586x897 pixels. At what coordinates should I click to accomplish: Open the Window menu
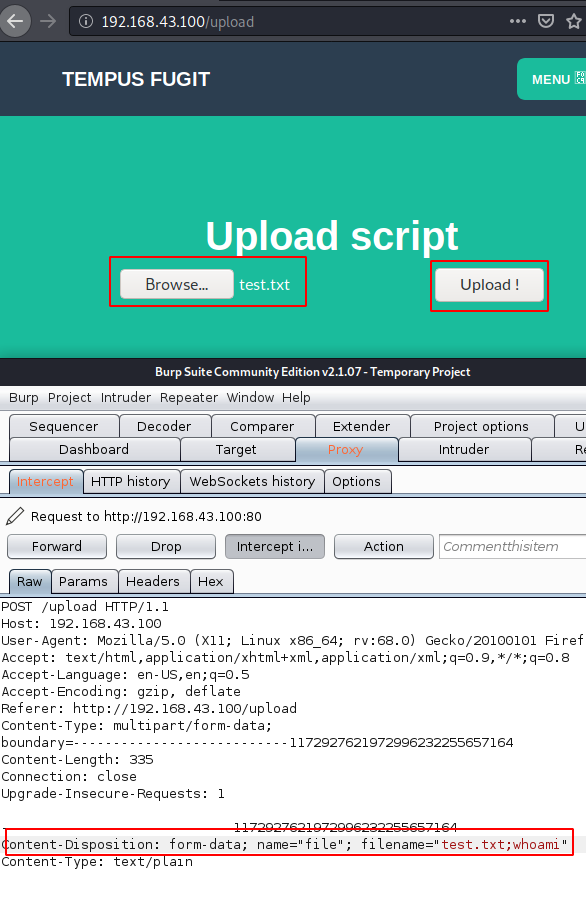point(250,398)
